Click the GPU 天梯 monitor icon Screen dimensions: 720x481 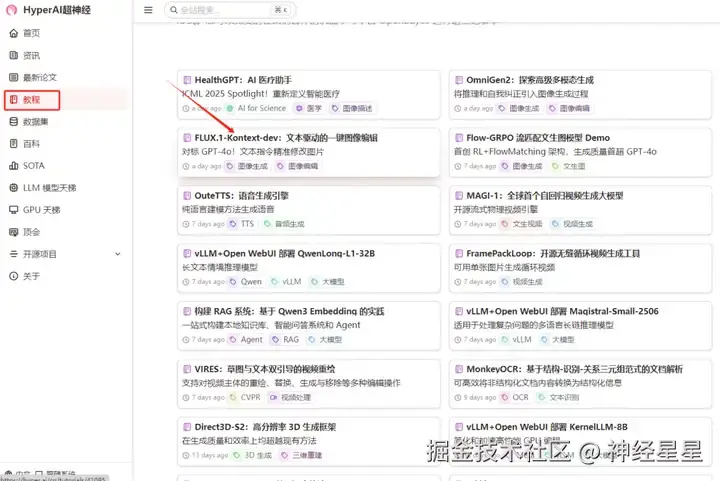(14, 210)
